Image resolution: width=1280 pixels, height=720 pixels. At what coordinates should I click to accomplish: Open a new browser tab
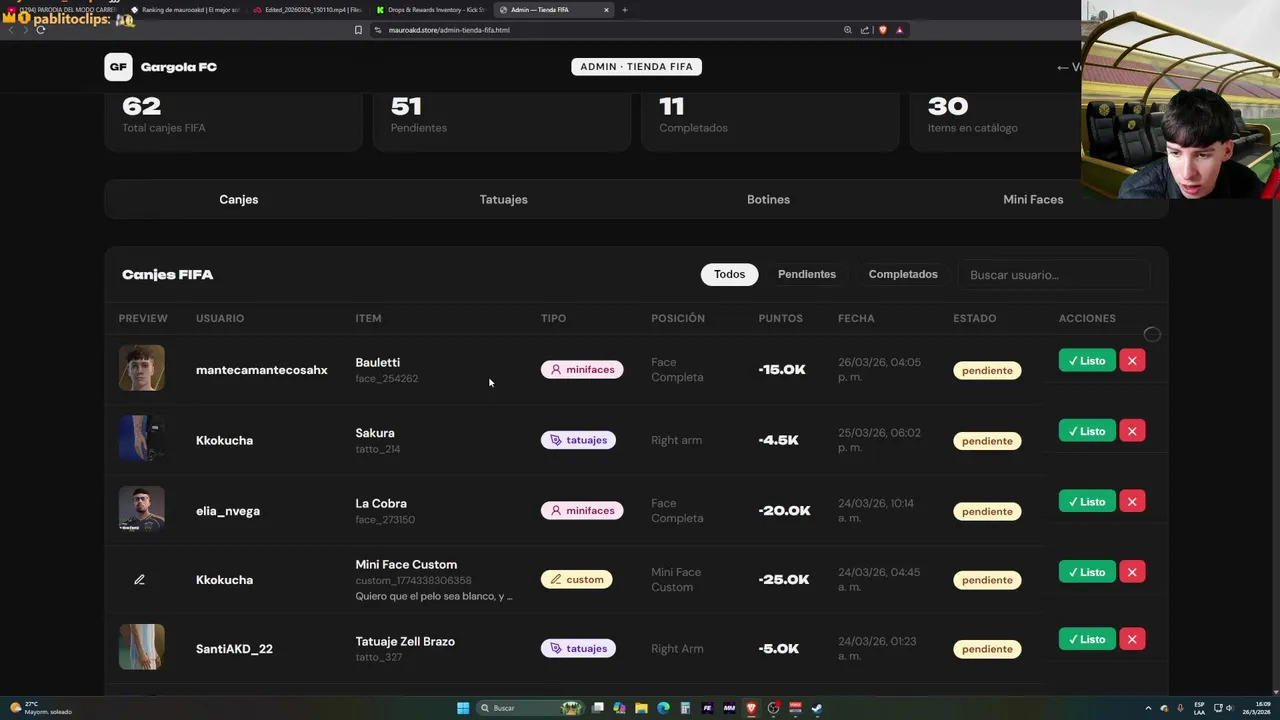pos(625,10)
